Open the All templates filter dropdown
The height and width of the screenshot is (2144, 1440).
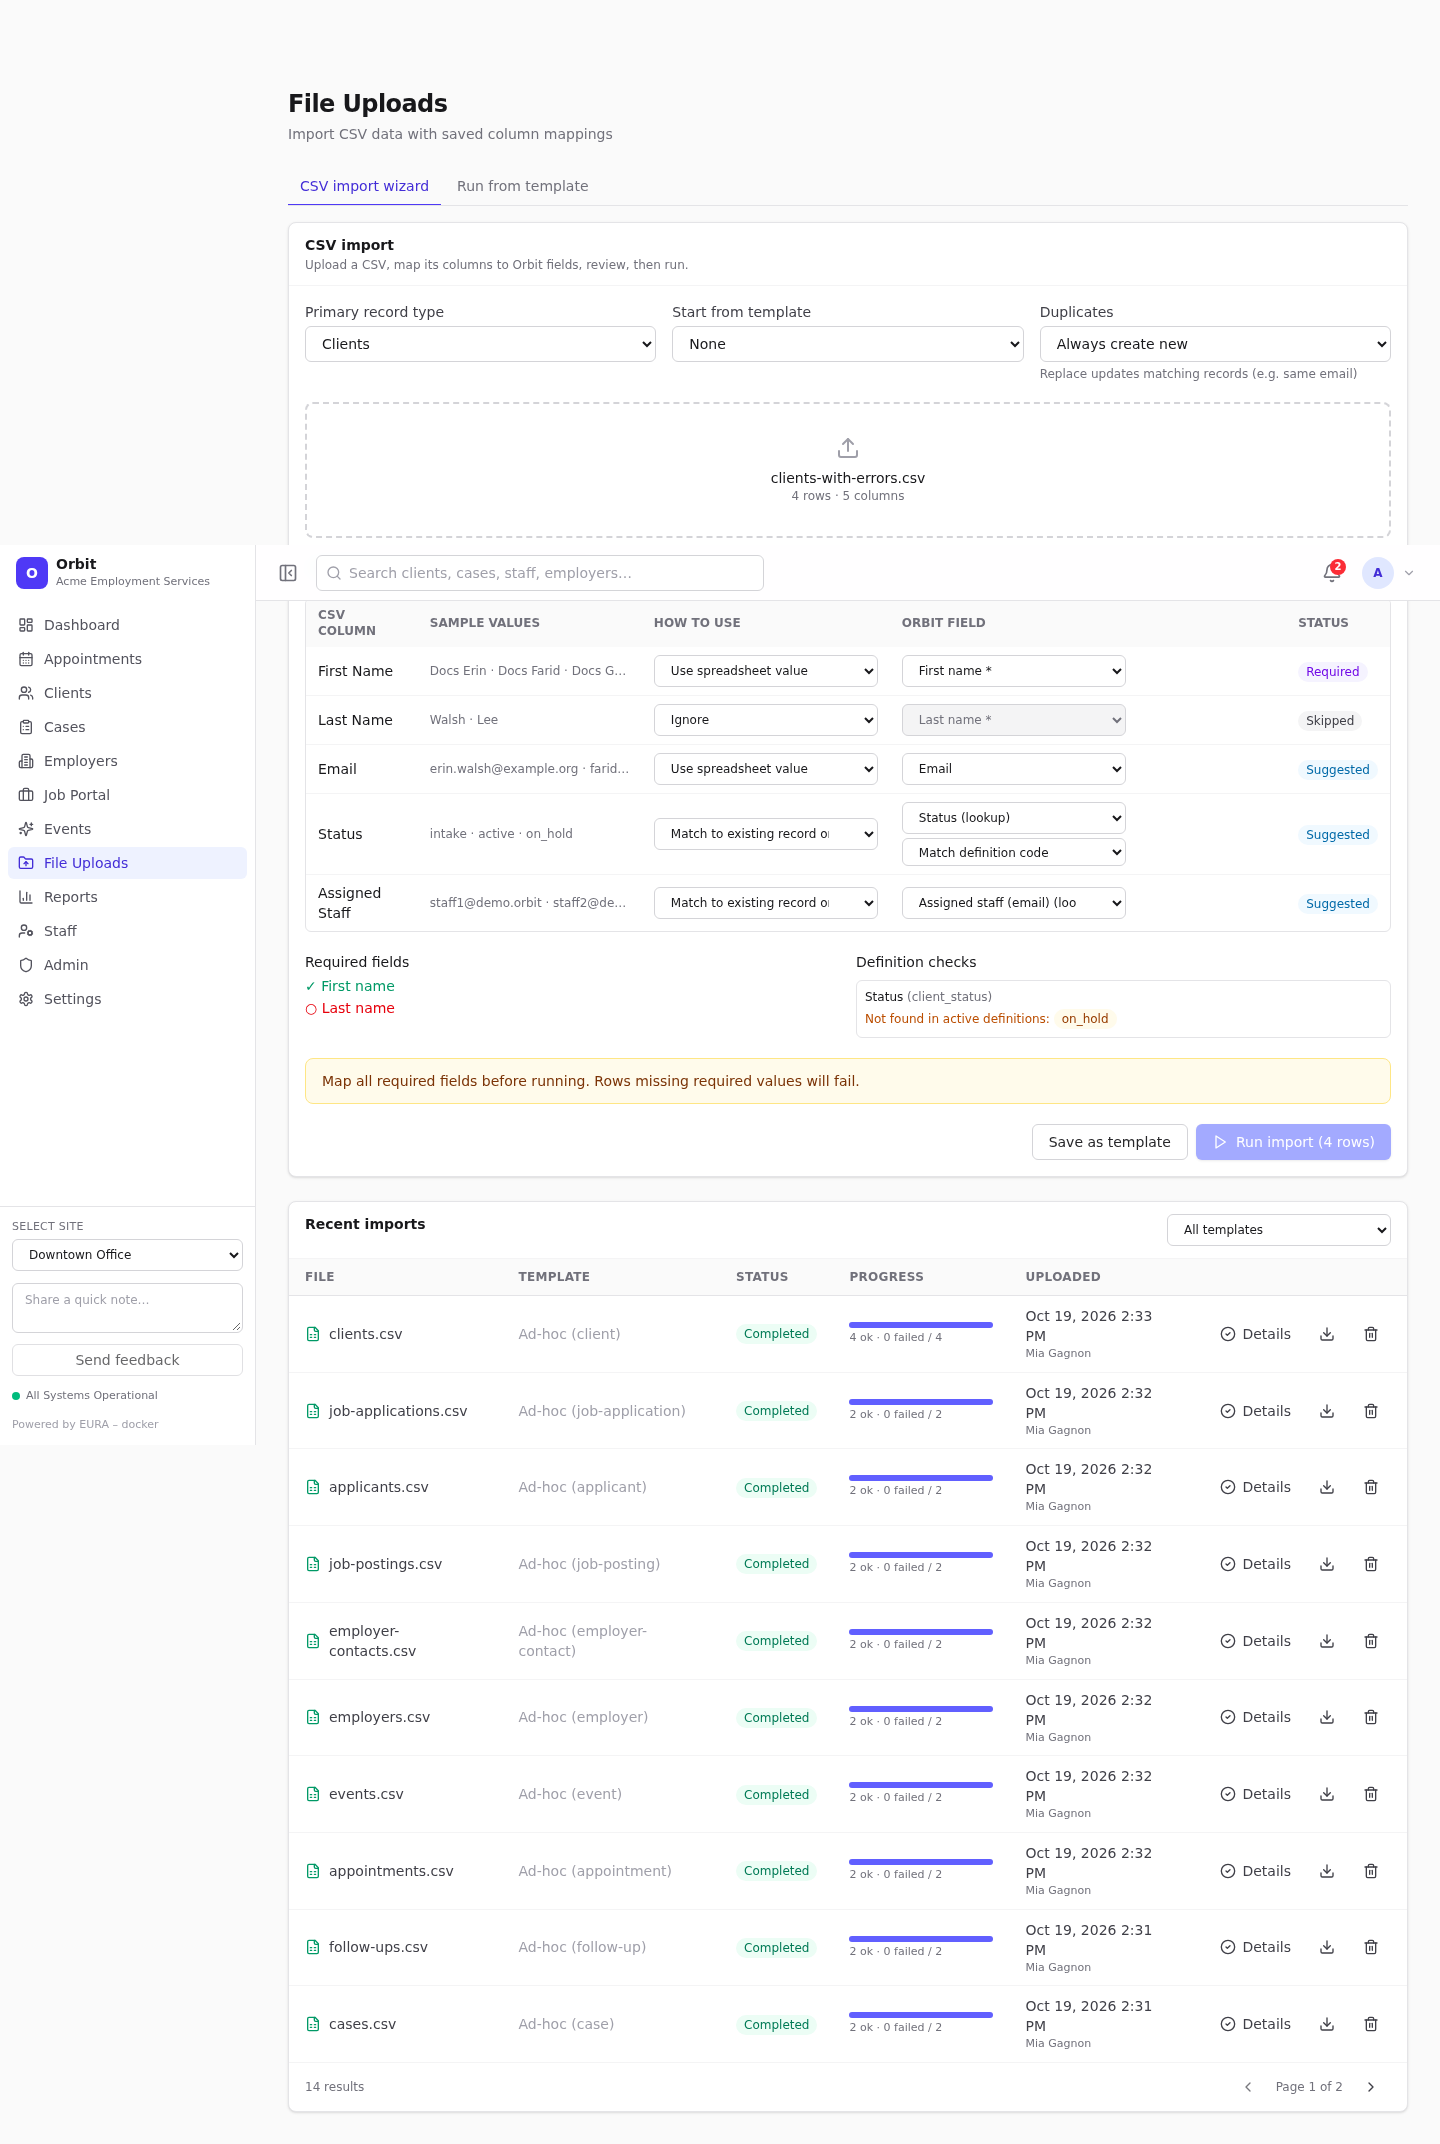pos(1279,1230)
